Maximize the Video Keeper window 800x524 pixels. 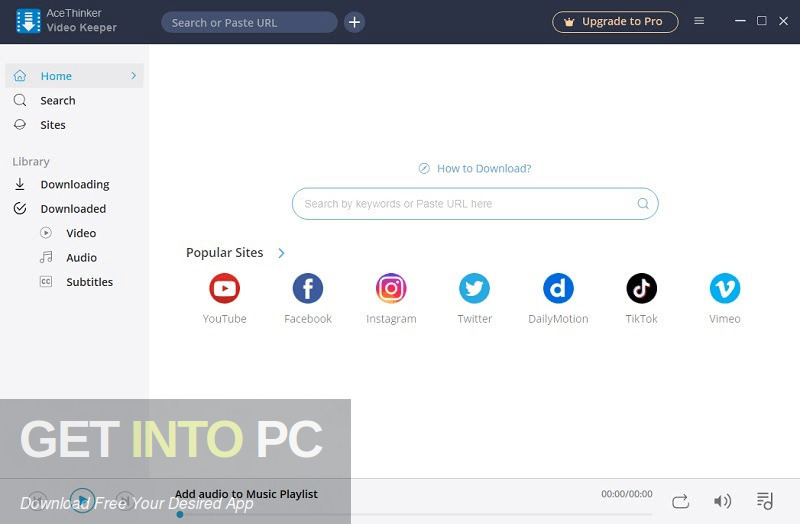coord(762,21)
